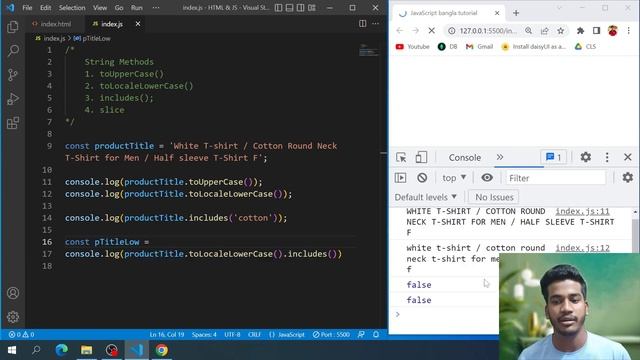The width and height of the screenshot is (640, 360).
Task: Open the top JavaScript context dropdown
Action: coord(453,178)
